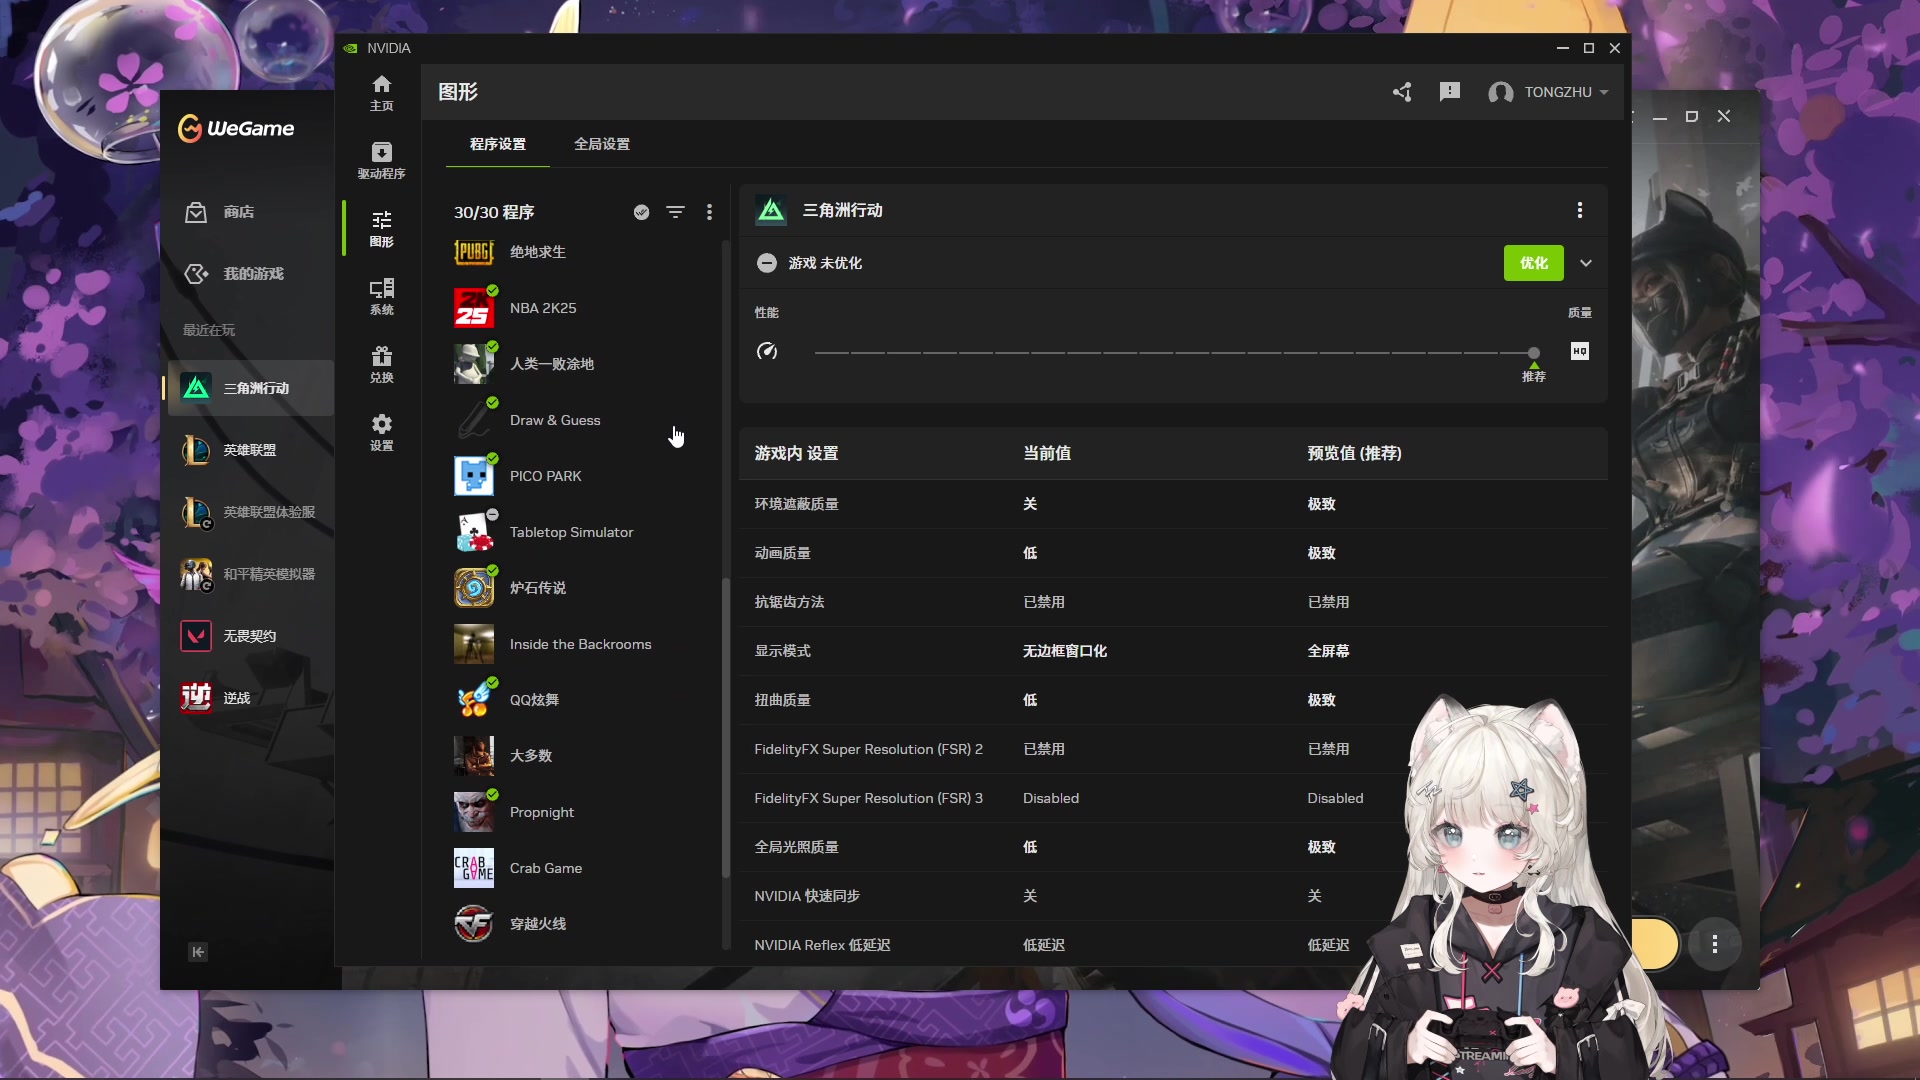Open NVIDIA app Settings (设置)
The height and width of the screenshot is (1080, 1920).
coord(381,432)
